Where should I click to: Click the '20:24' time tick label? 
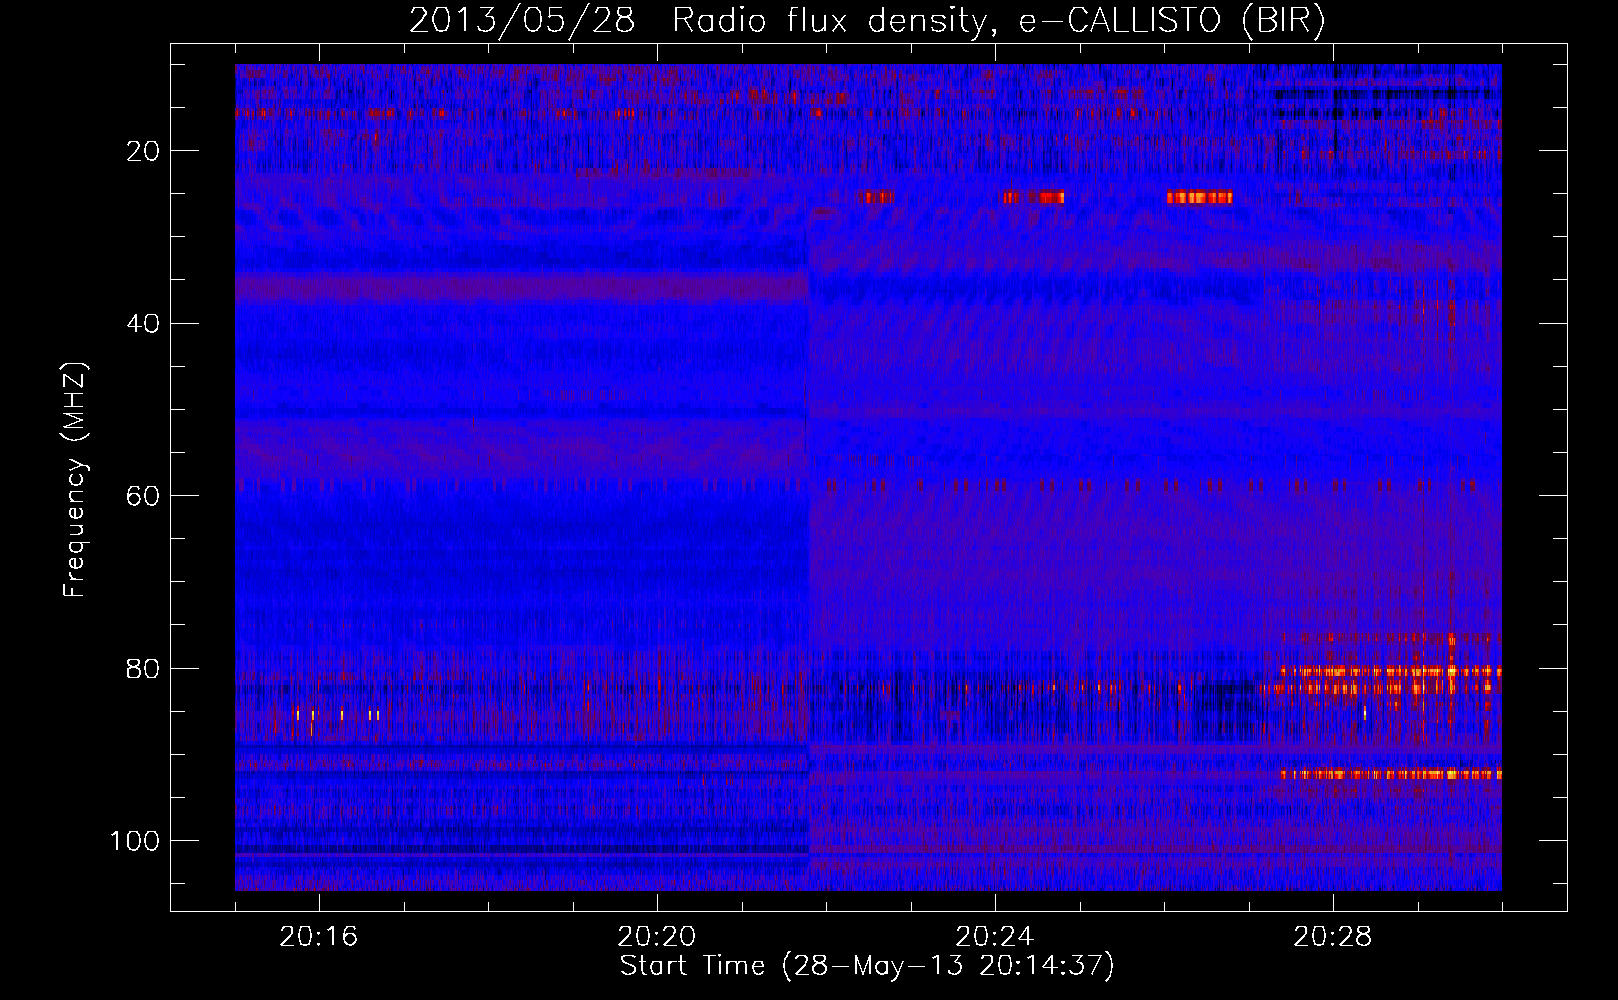(x=995, y=937)
